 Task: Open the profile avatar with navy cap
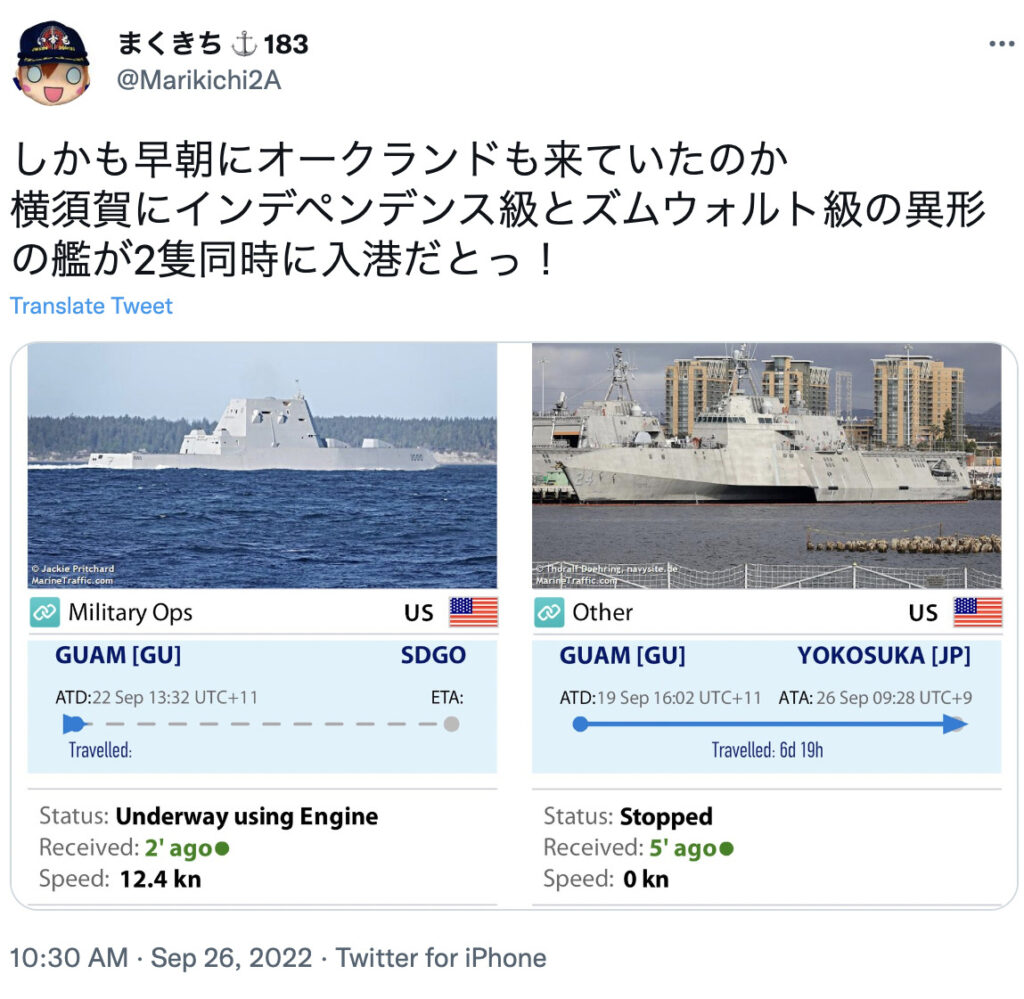52,63
